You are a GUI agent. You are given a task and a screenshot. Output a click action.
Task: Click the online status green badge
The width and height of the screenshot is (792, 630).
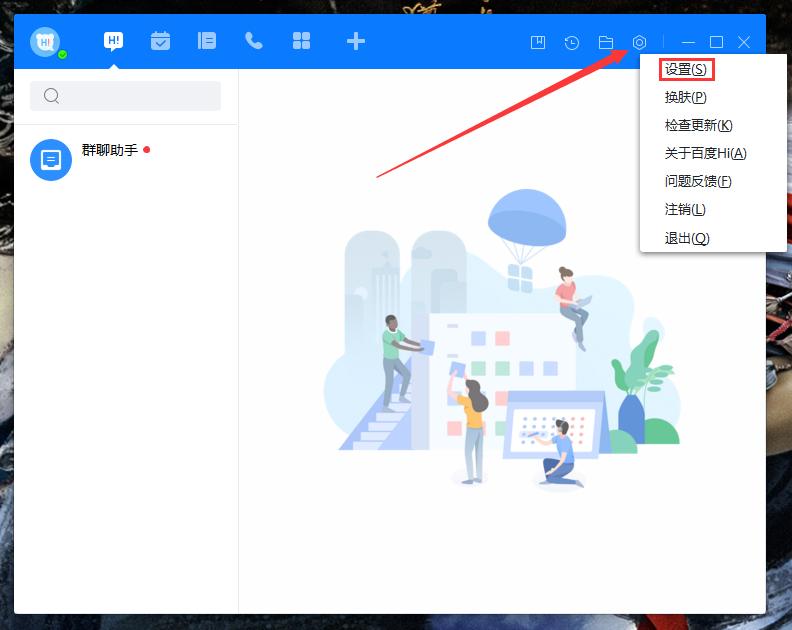coord(63,54)
